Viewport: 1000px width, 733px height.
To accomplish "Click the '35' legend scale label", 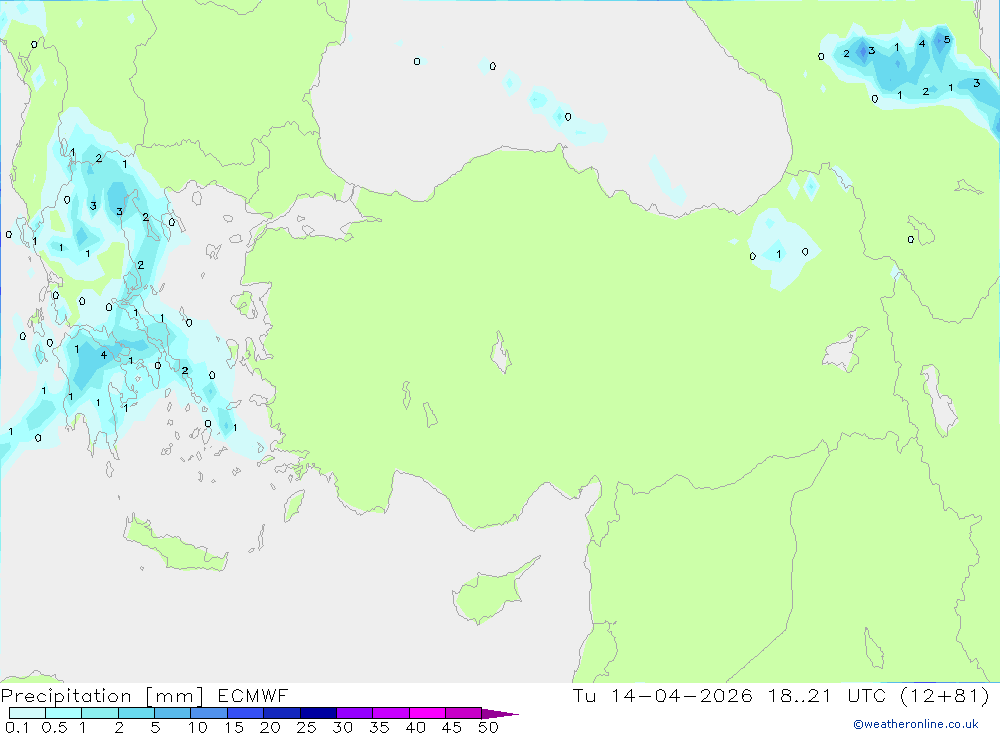I will point(379,727).
